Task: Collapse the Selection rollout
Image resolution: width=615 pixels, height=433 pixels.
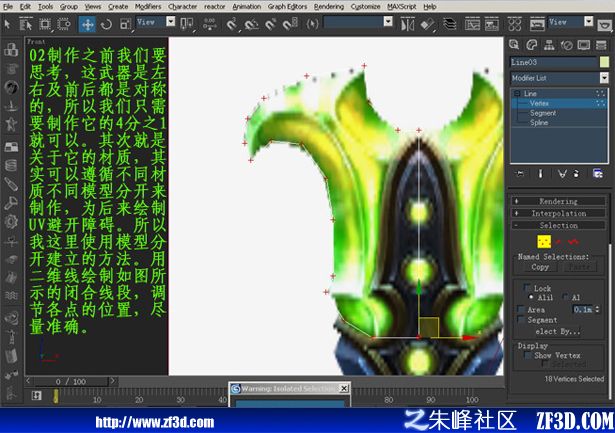Action: (x=558, y=226)
